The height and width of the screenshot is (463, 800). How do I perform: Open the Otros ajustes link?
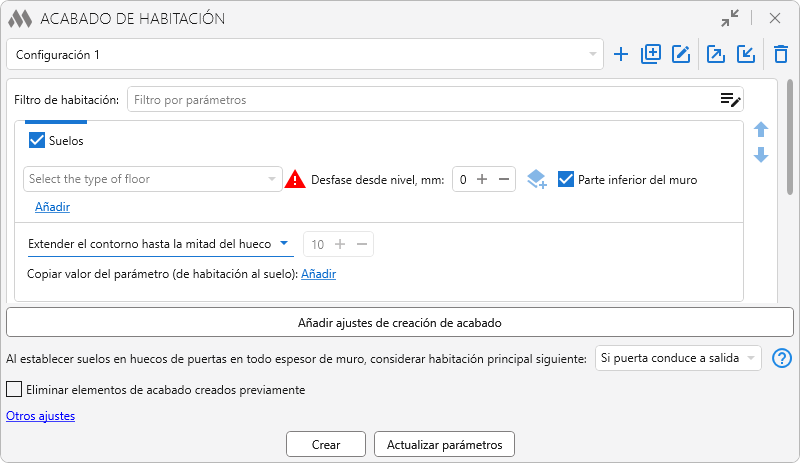coord(40,416)
